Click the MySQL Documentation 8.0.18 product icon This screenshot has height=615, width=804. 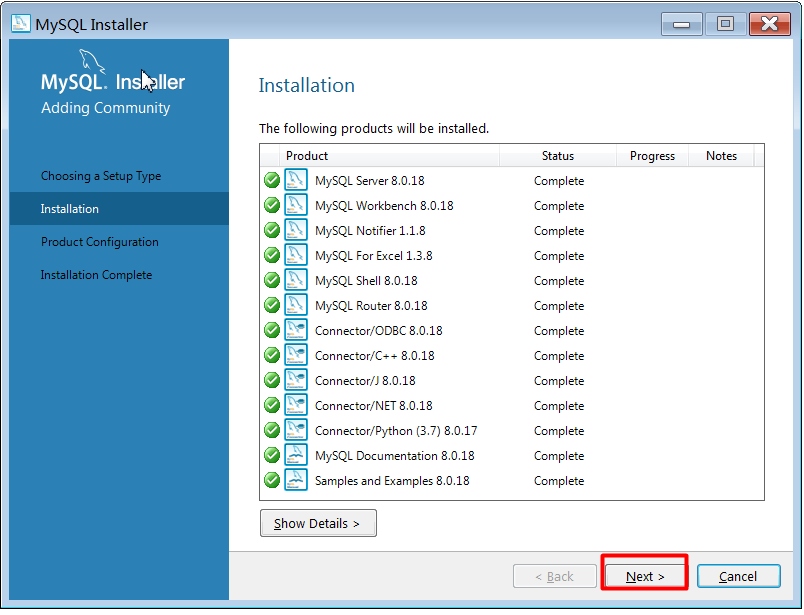pos(296,455)
